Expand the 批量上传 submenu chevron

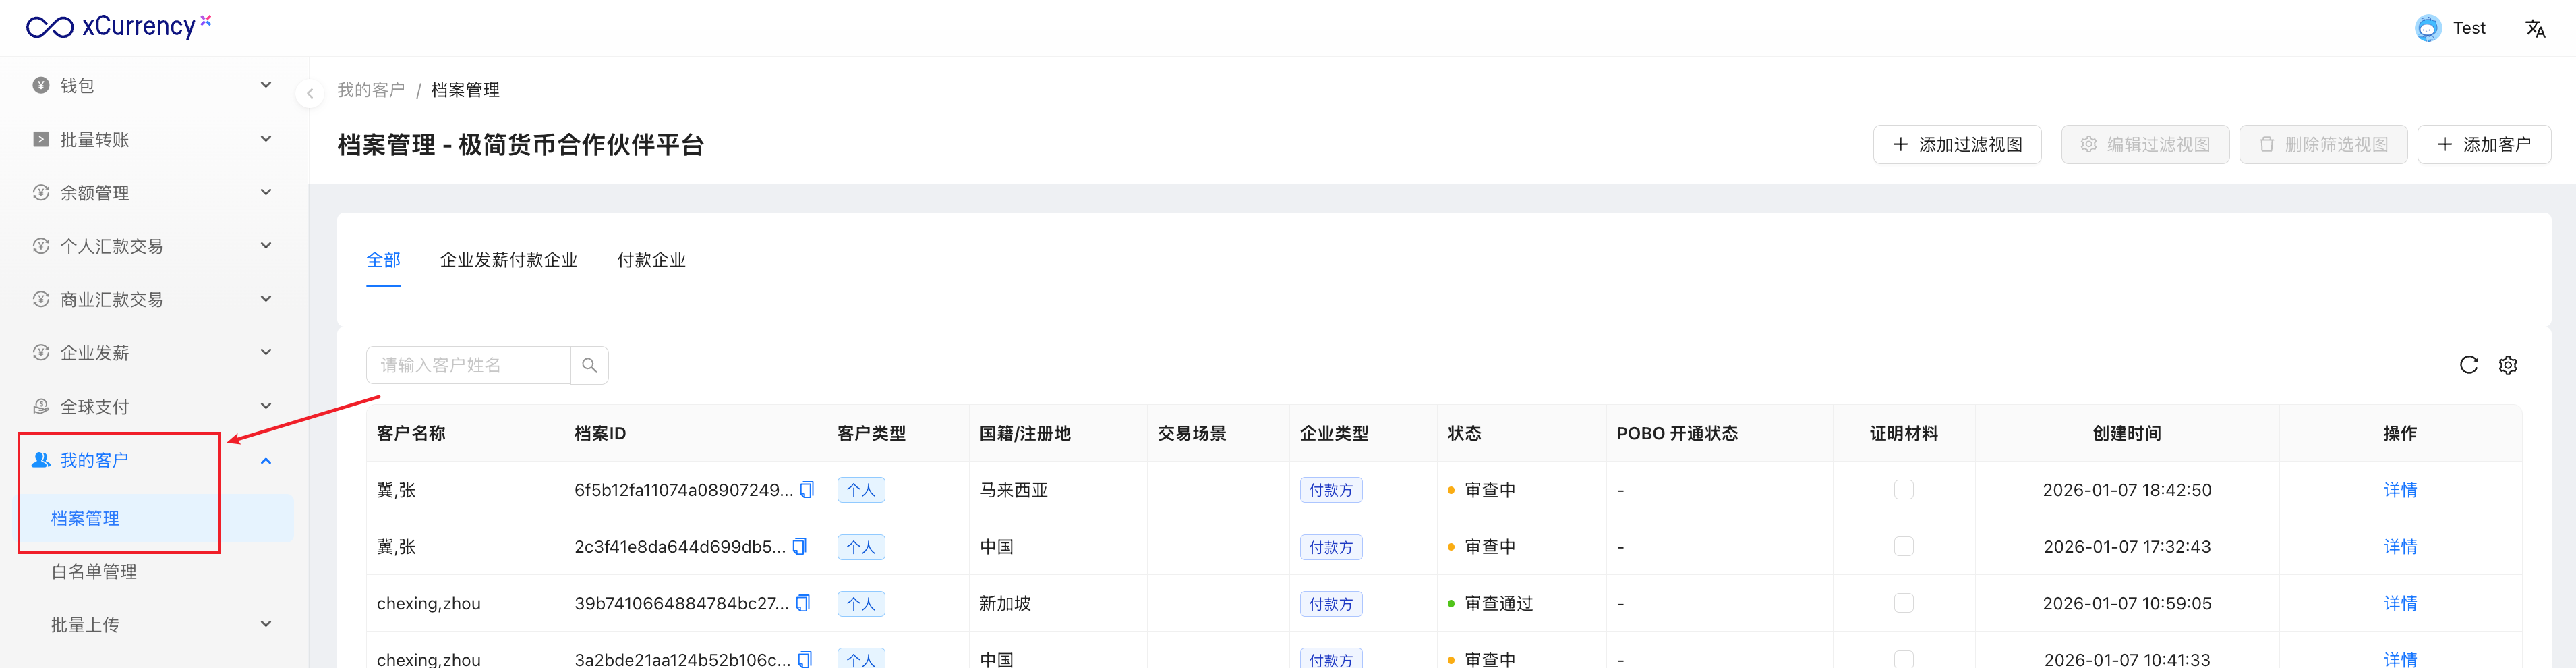coord(266,625)
